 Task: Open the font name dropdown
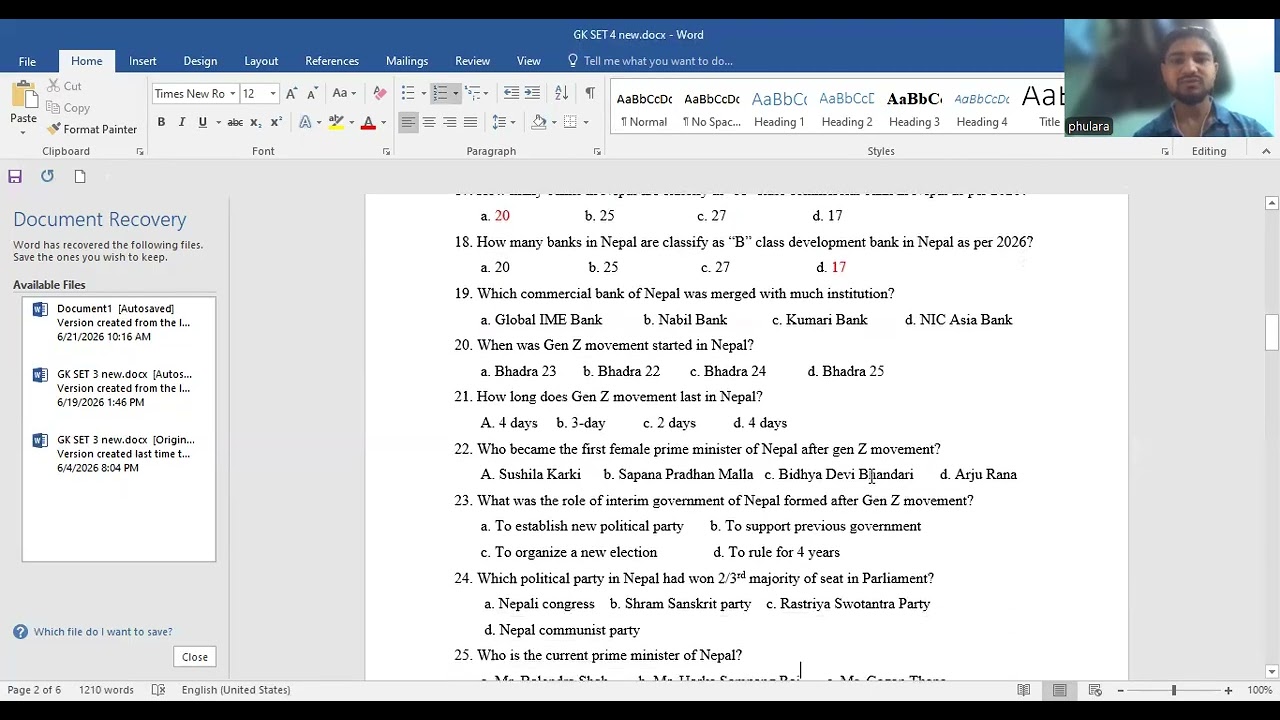(x=233, y=94)
